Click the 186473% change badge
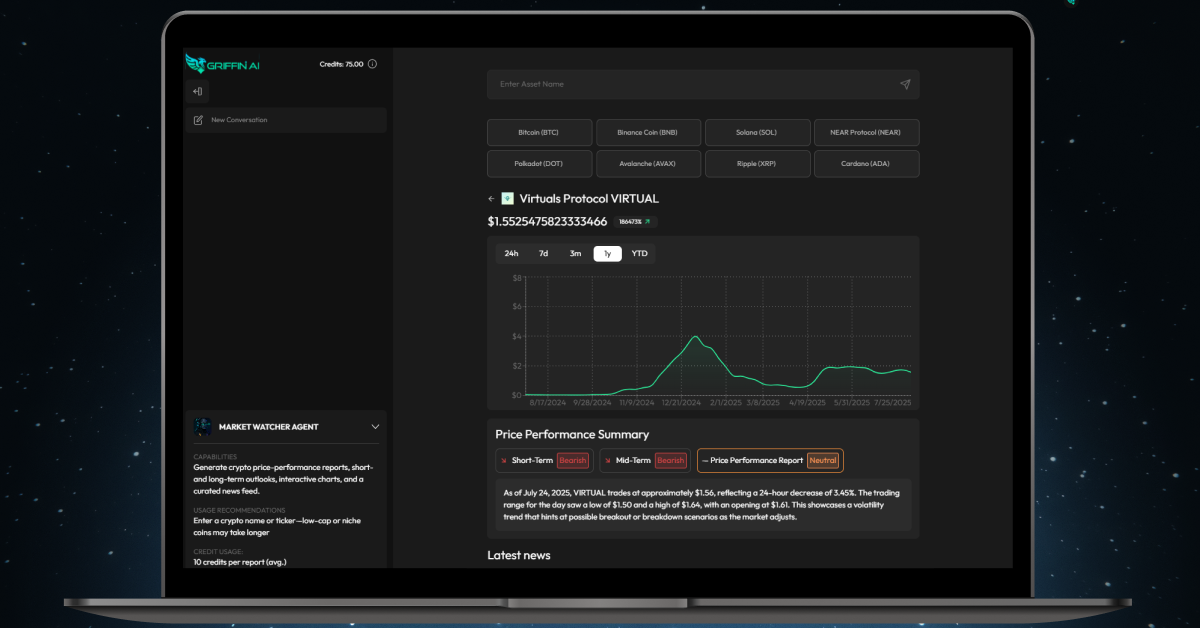 tap(635, 221)
